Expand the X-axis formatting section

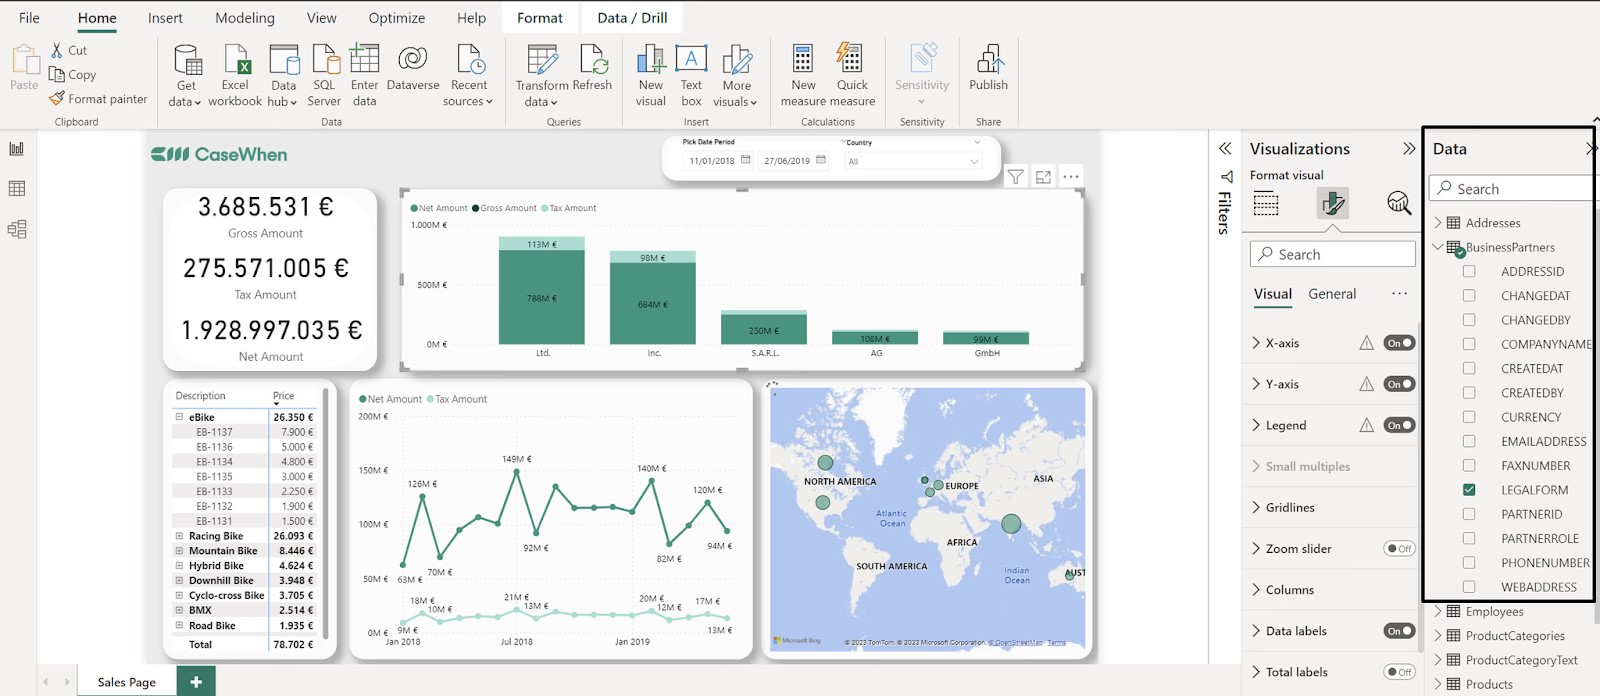[1256, 343]
